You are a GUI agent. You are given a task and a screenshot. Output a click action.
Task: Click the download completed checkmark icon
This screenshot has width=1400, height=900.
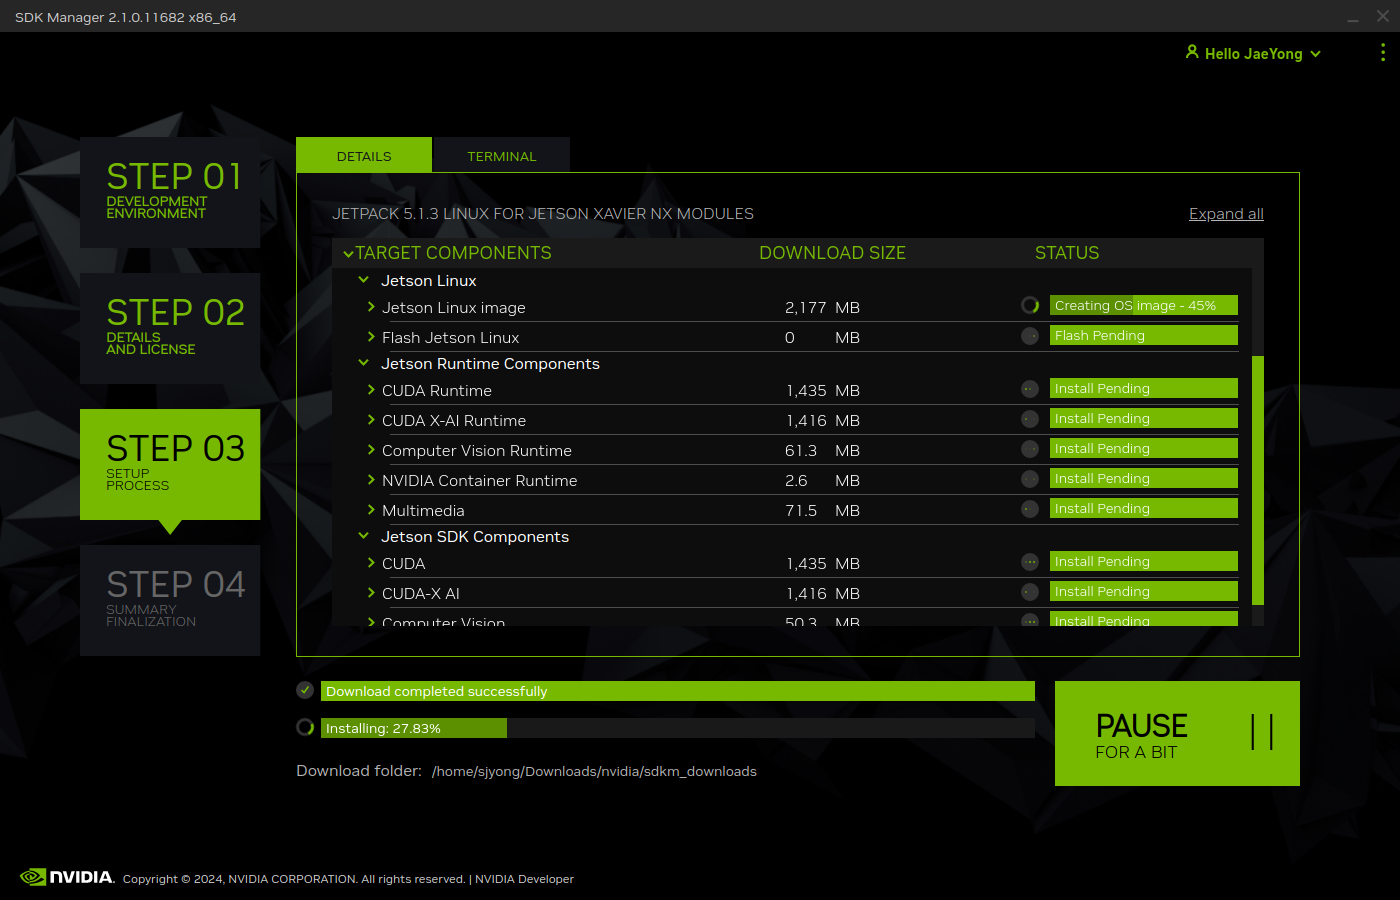(x=305, y=690)
